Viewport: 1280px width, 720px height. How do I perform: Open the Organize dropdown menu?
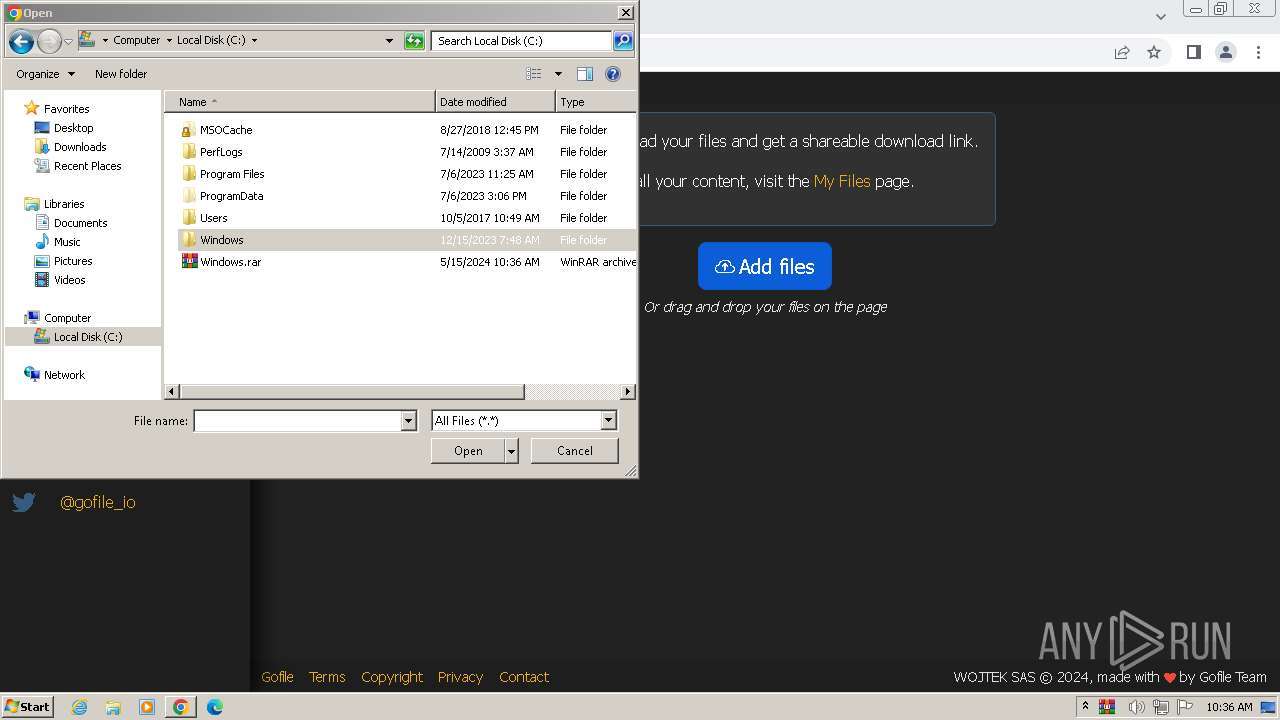tap(45, 74)
